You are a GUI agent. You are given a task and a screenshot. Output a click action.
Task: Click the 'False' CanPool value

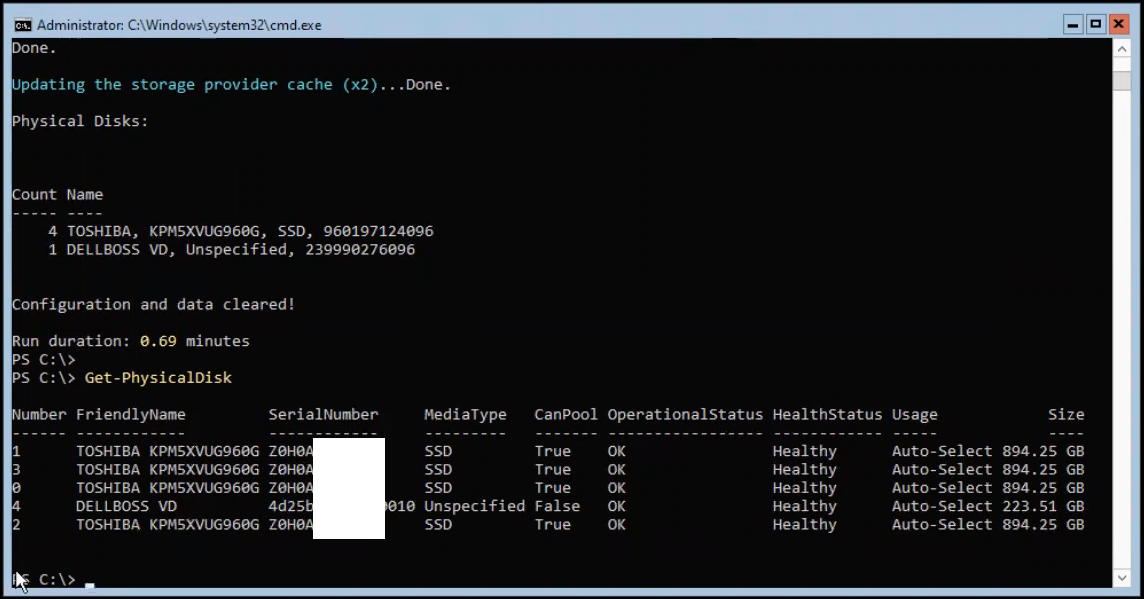(x=557, y=506)
